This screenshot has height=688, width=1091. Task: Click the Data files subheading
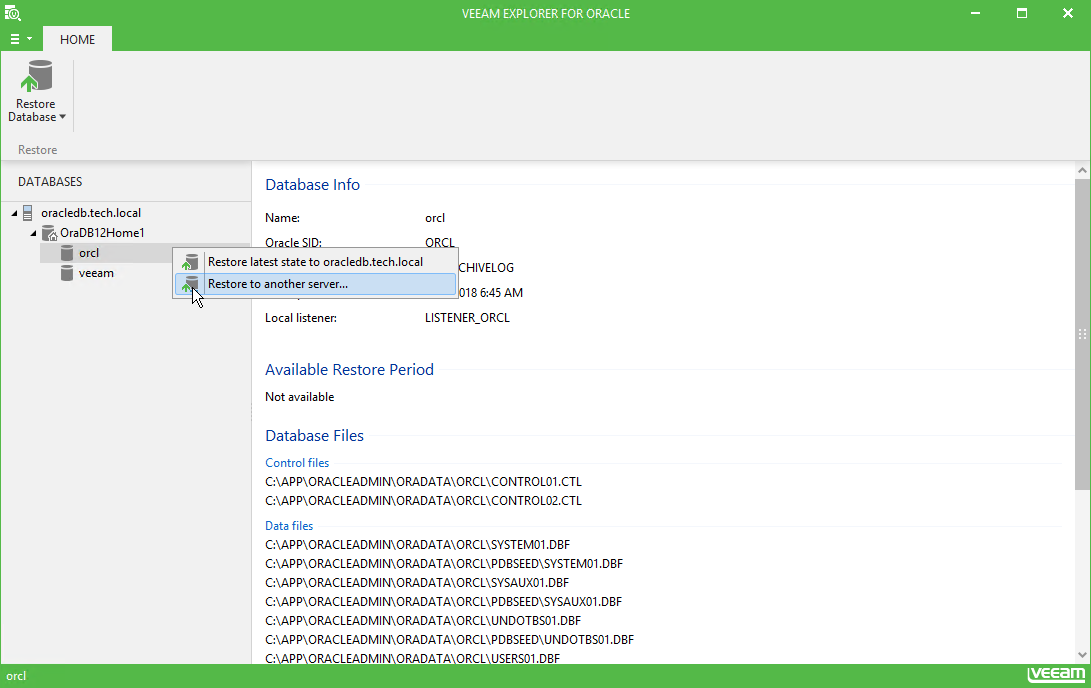[289, 527]
